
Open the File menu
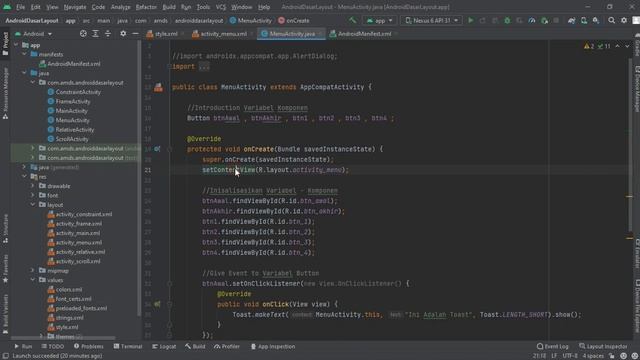tap(20, 7)
